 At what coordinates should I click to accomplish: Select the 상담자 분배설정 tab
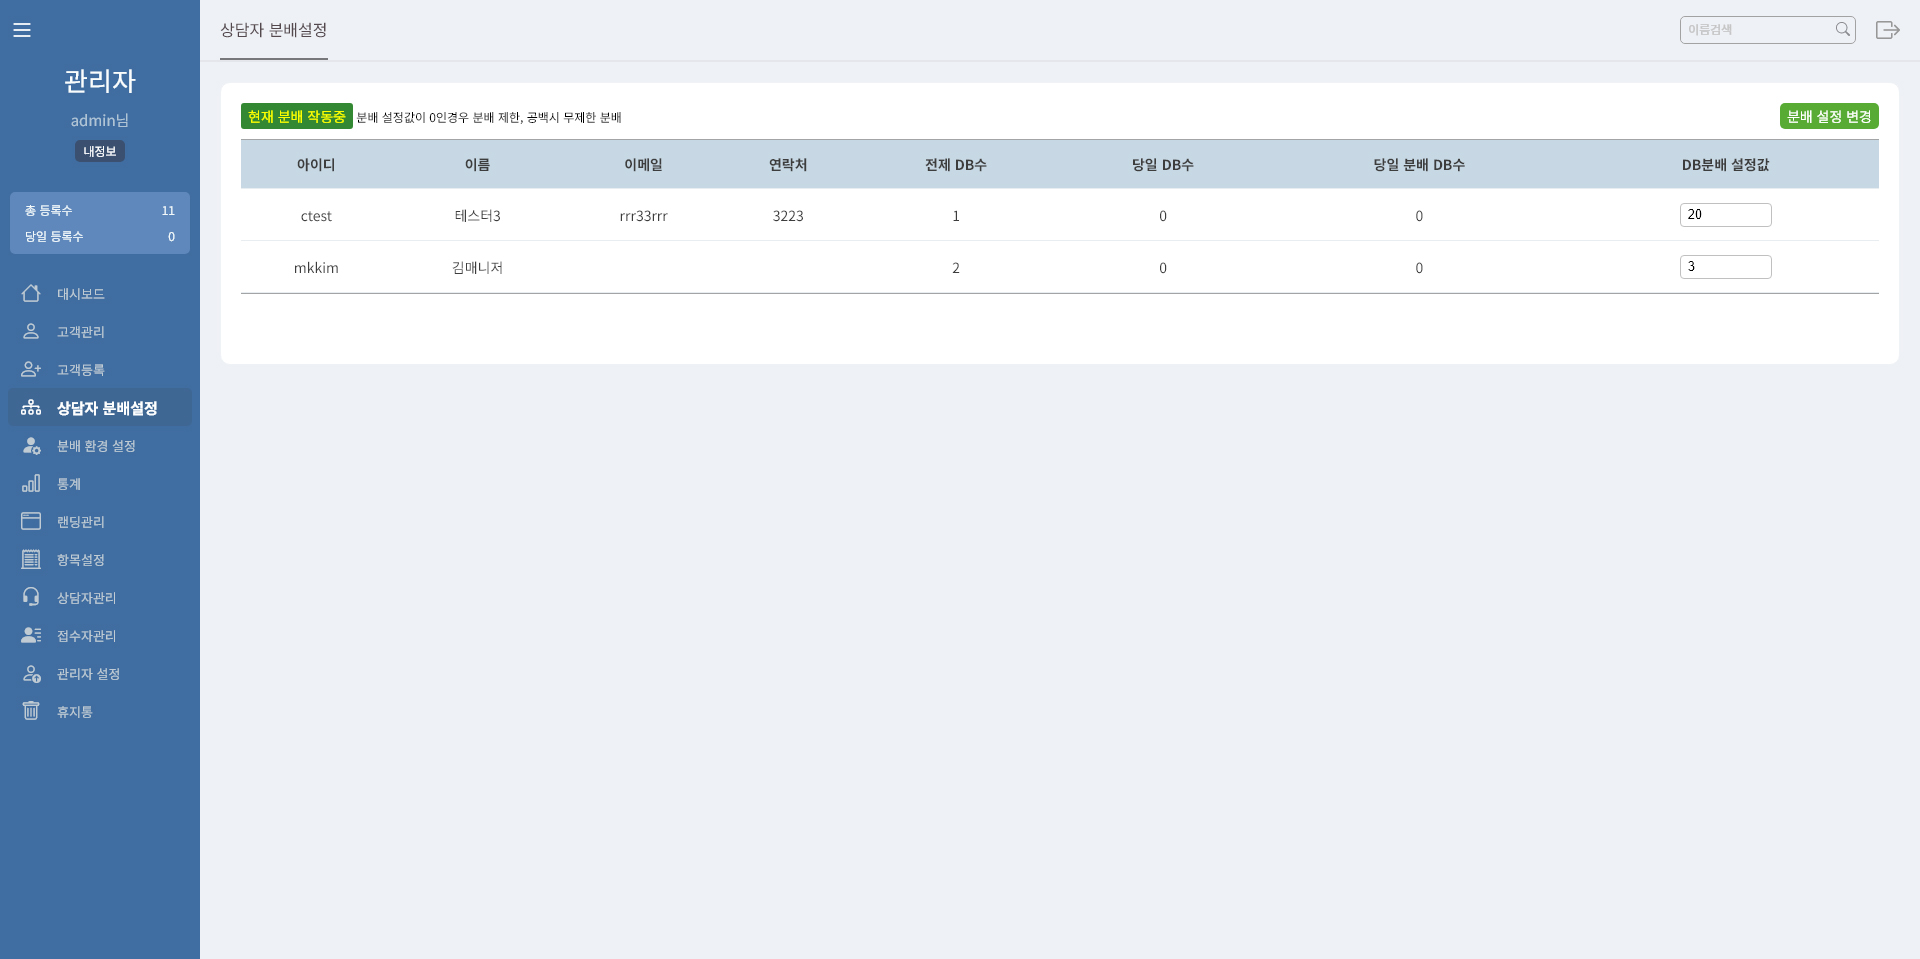(x=274, y=30)
